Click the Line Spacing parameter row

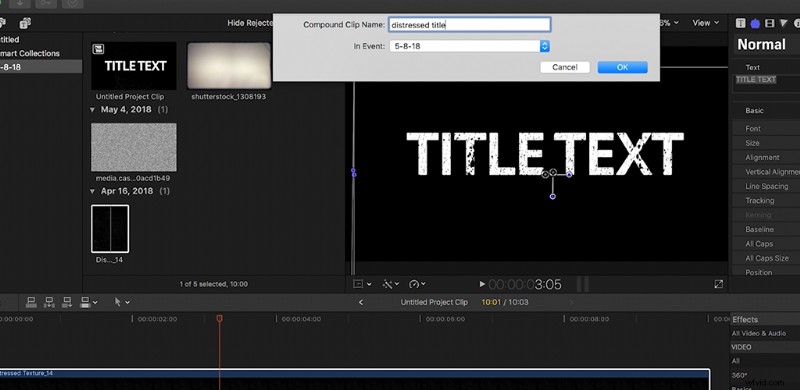coord(766,186)
